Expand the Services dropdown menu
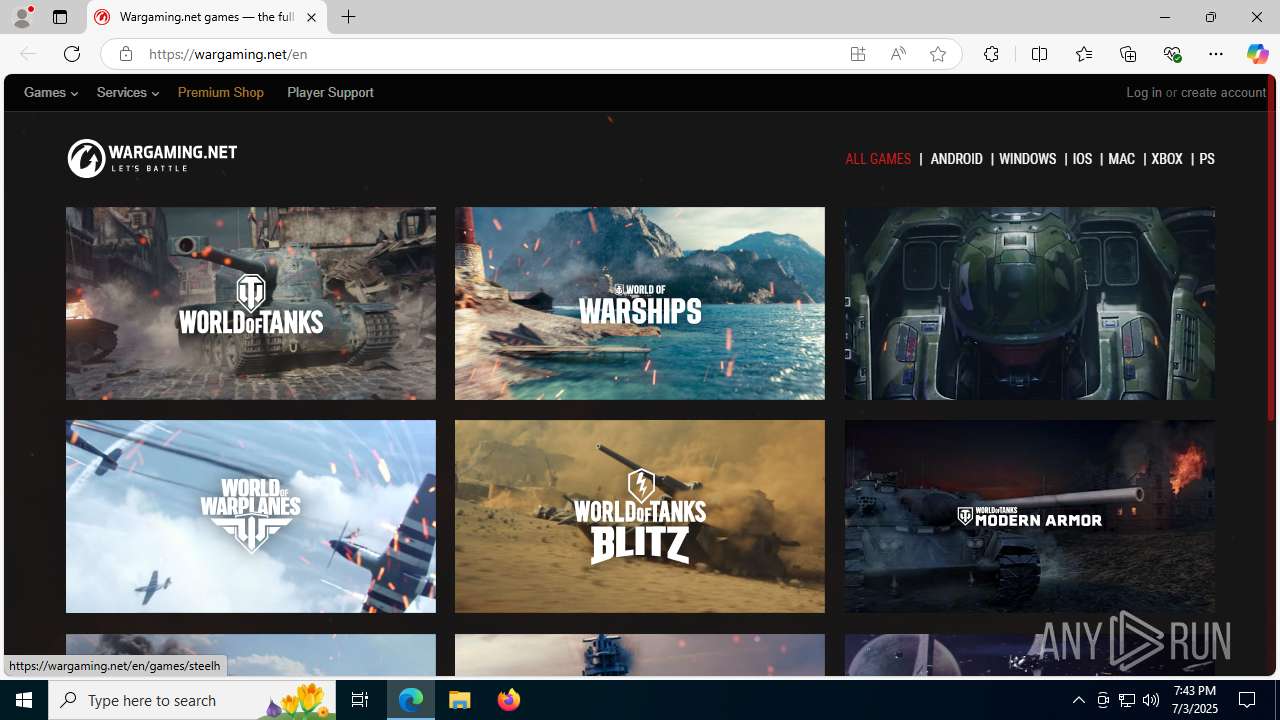The height and width of the screenshot is (720, 1280). click(x=127, y=92)
